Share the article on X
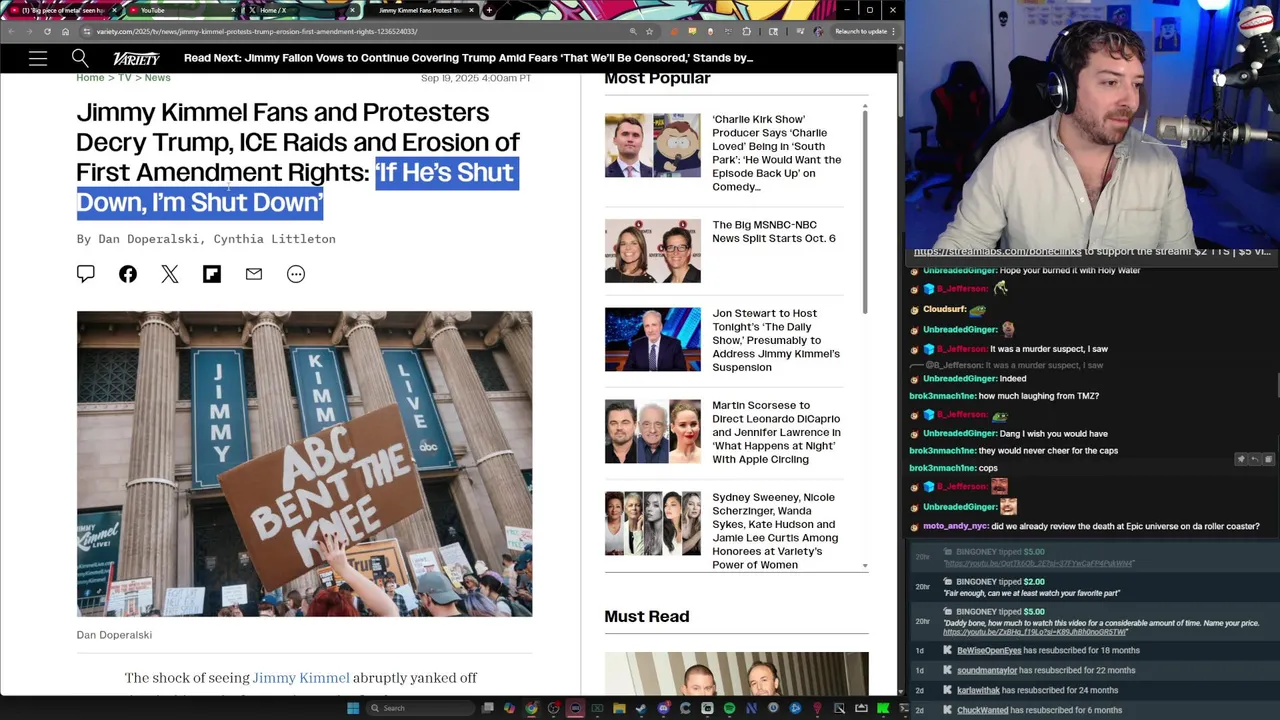The image size is (1280, 720). (170, 274)
